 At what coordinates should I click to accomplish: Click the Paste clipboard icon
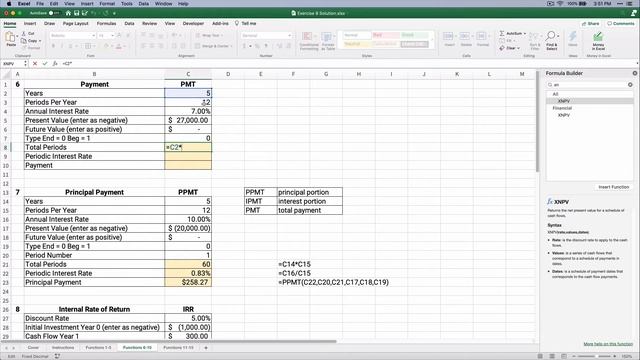click(x=10, y=38)
